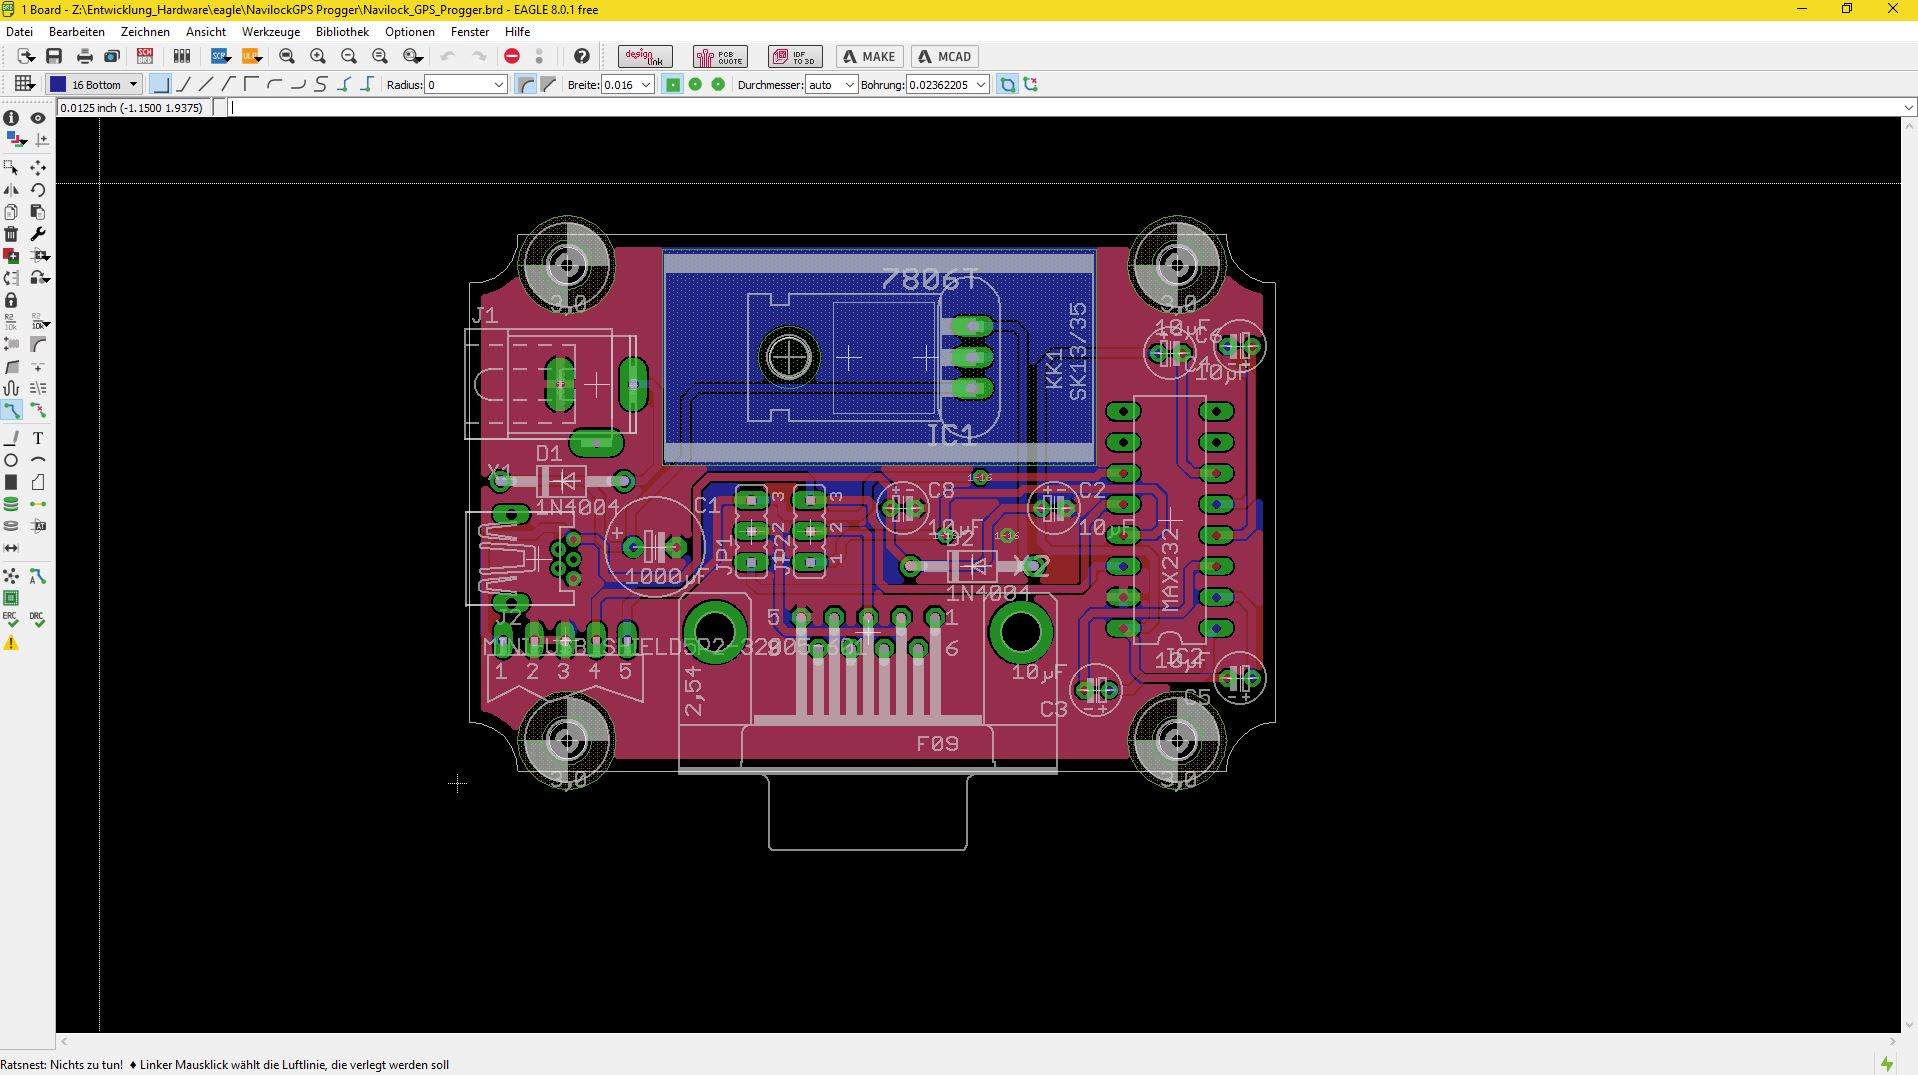Click the Zoom in magnifier icon
Viewport: 1918px width, 1075px height.
318,57
